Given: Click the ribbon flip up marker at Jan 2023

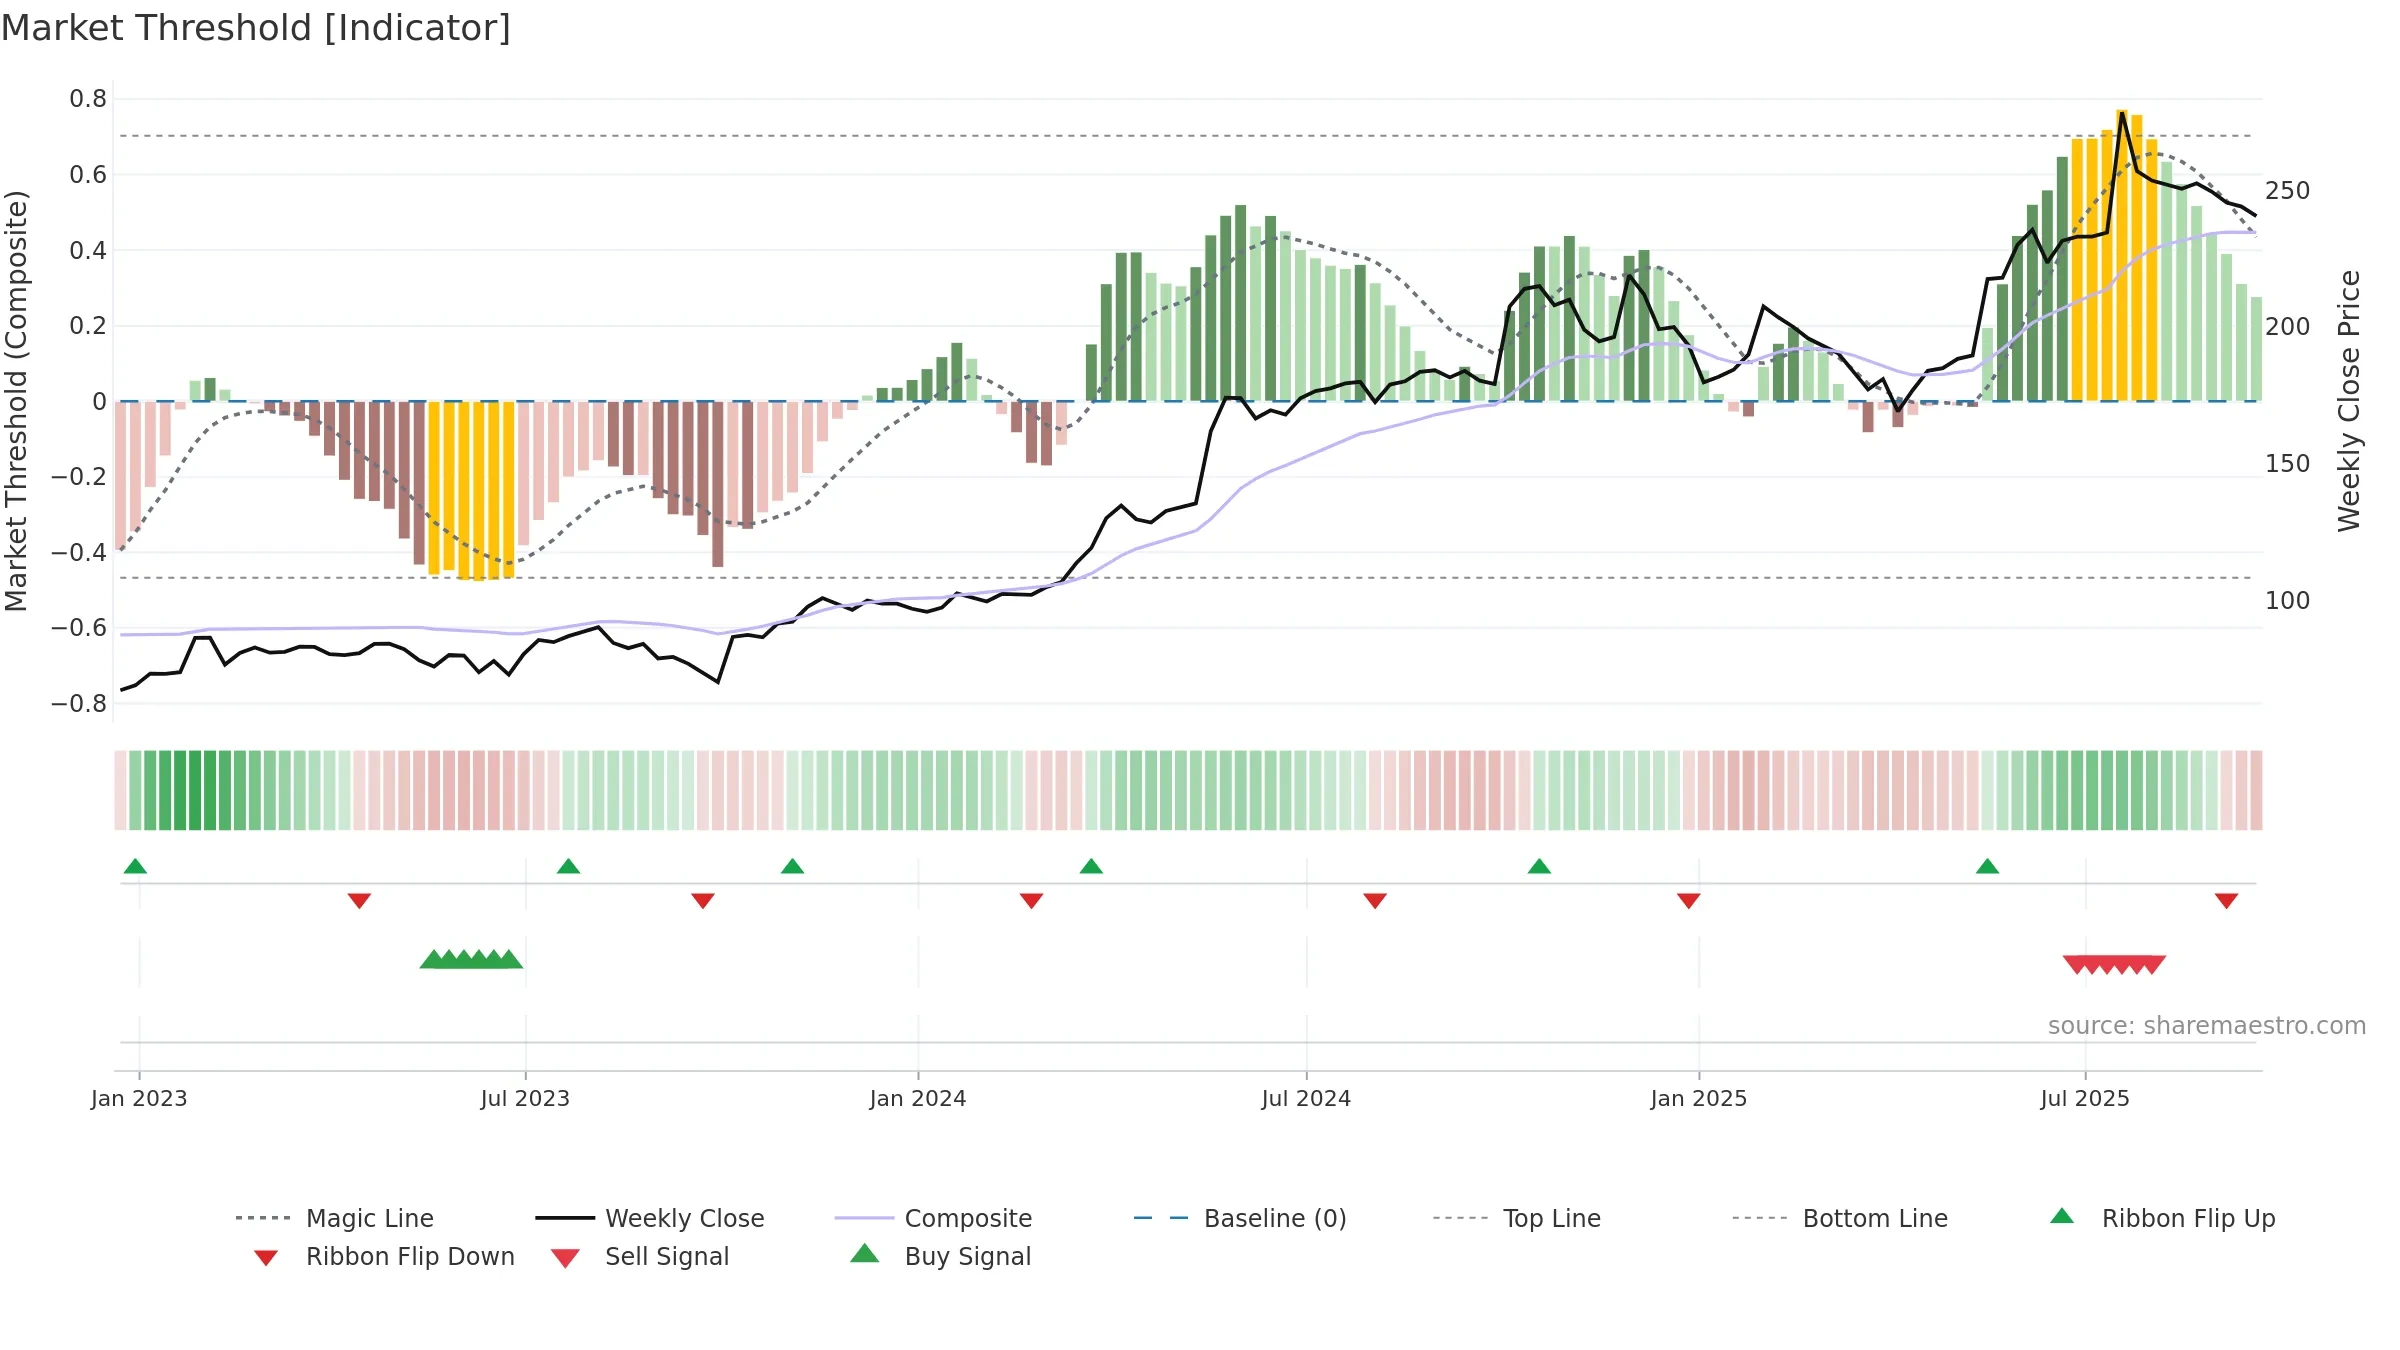Looking at the screenshot, I should pos(136,866).
